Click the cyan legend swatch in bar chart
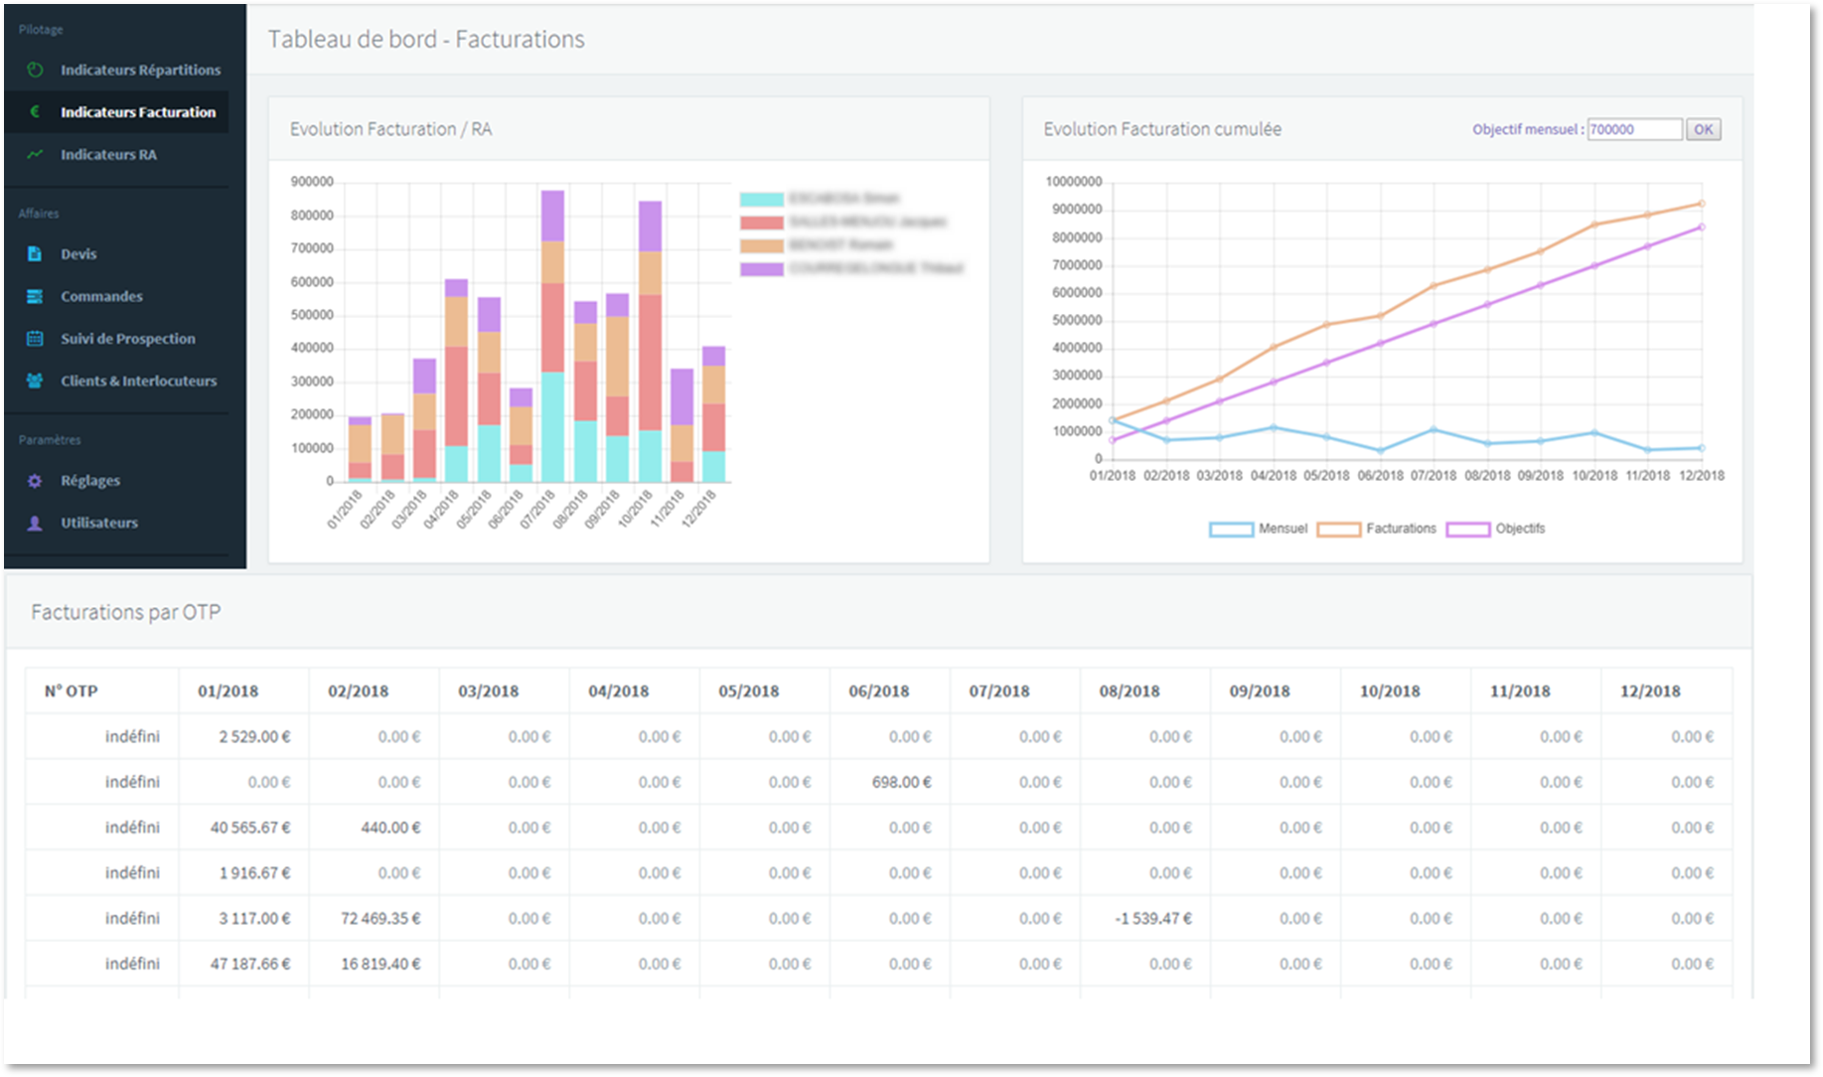The image size is (1823, 1077). coord(762,199)
